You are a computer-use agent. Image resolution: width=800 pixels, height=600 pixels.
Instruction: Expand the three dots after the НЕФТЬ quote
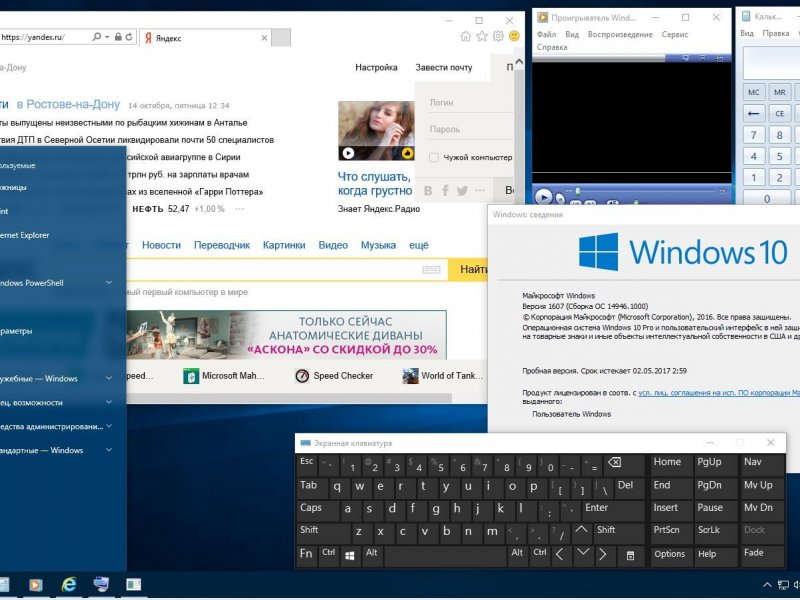(x=239, y=209)
